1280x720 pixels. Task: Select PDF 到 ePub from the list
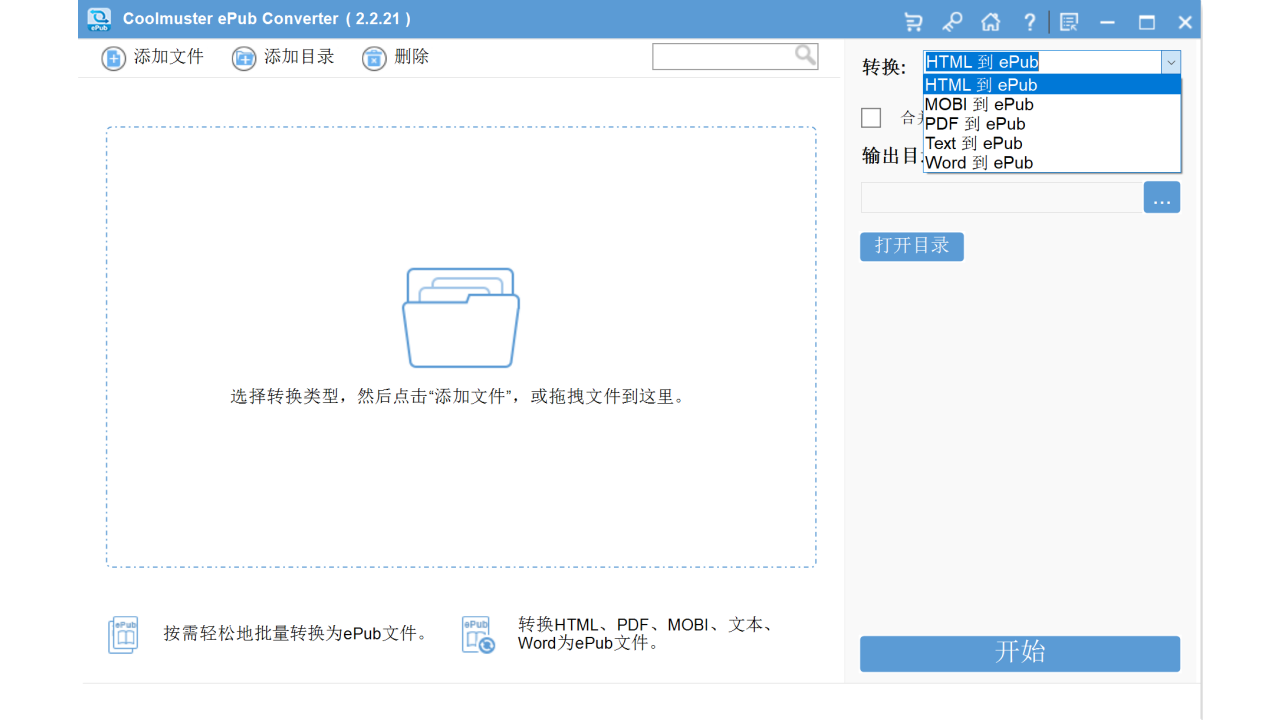point(975,123)
